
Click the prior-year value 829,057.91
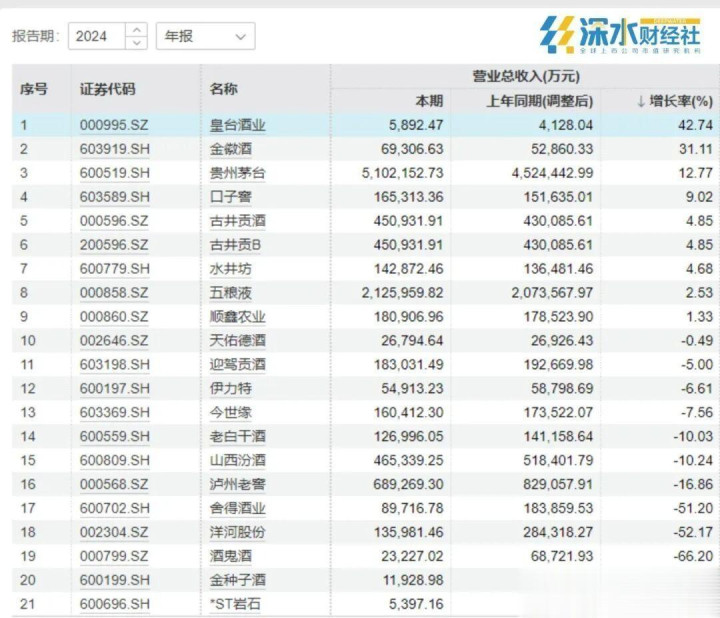(558, 484)
